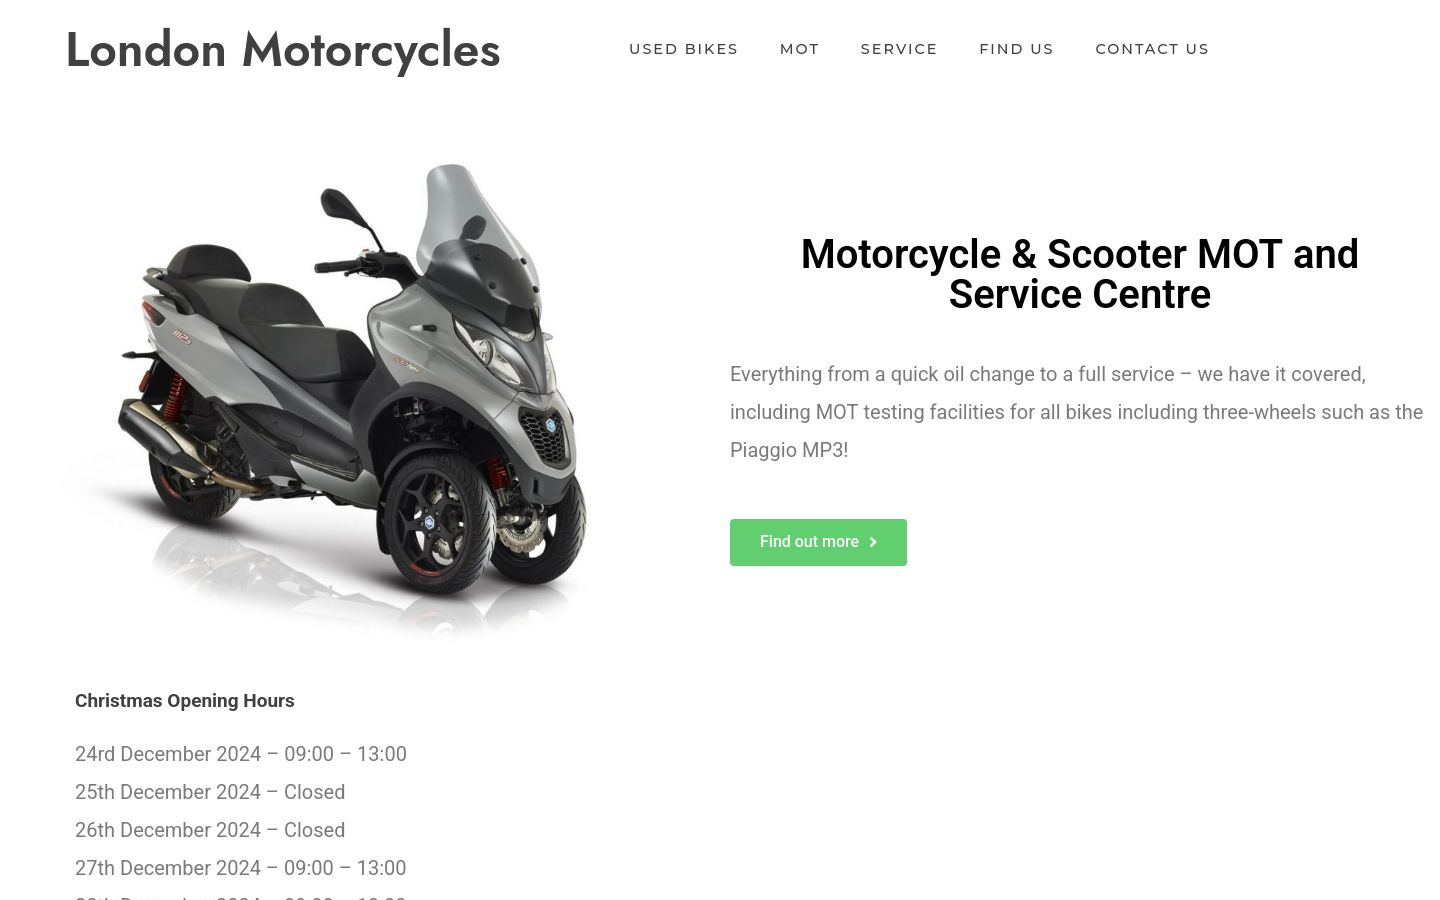Click the Piaggio MP3! text

click(789, 450)
